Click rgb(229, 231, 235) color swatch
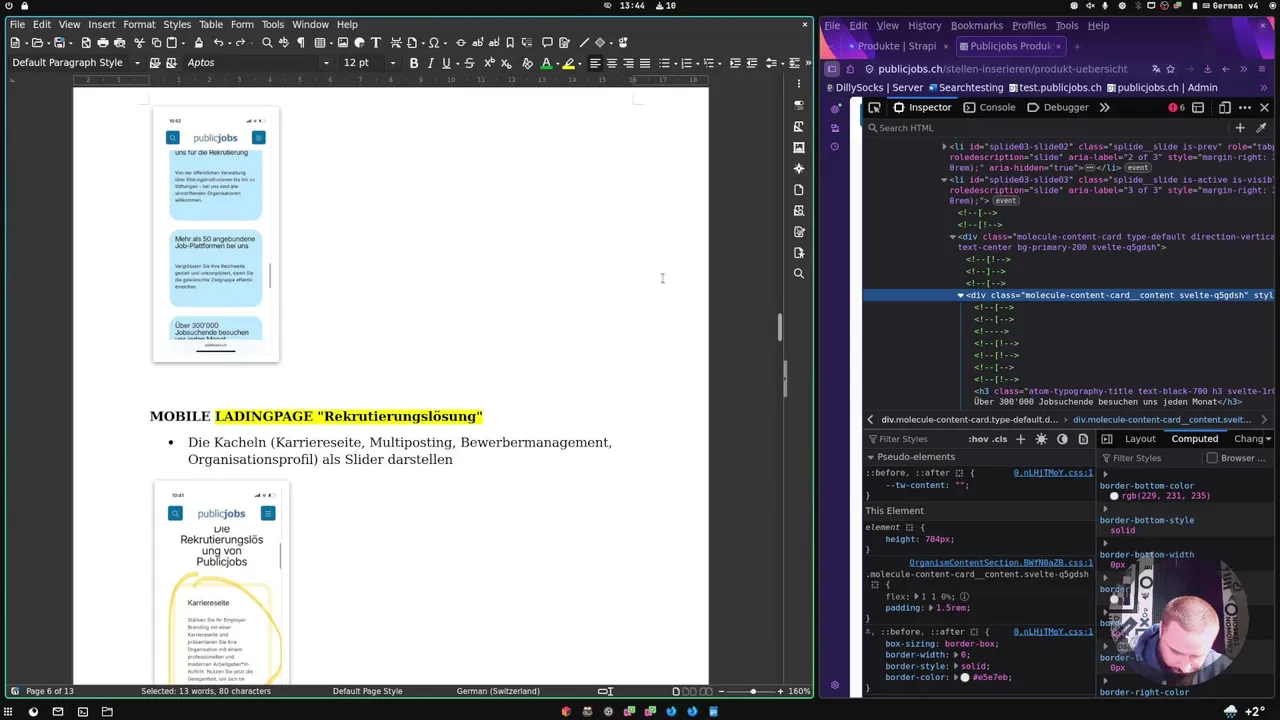Image resolution: width=1280 pixels, height=720 pixels. [1114, 496]
